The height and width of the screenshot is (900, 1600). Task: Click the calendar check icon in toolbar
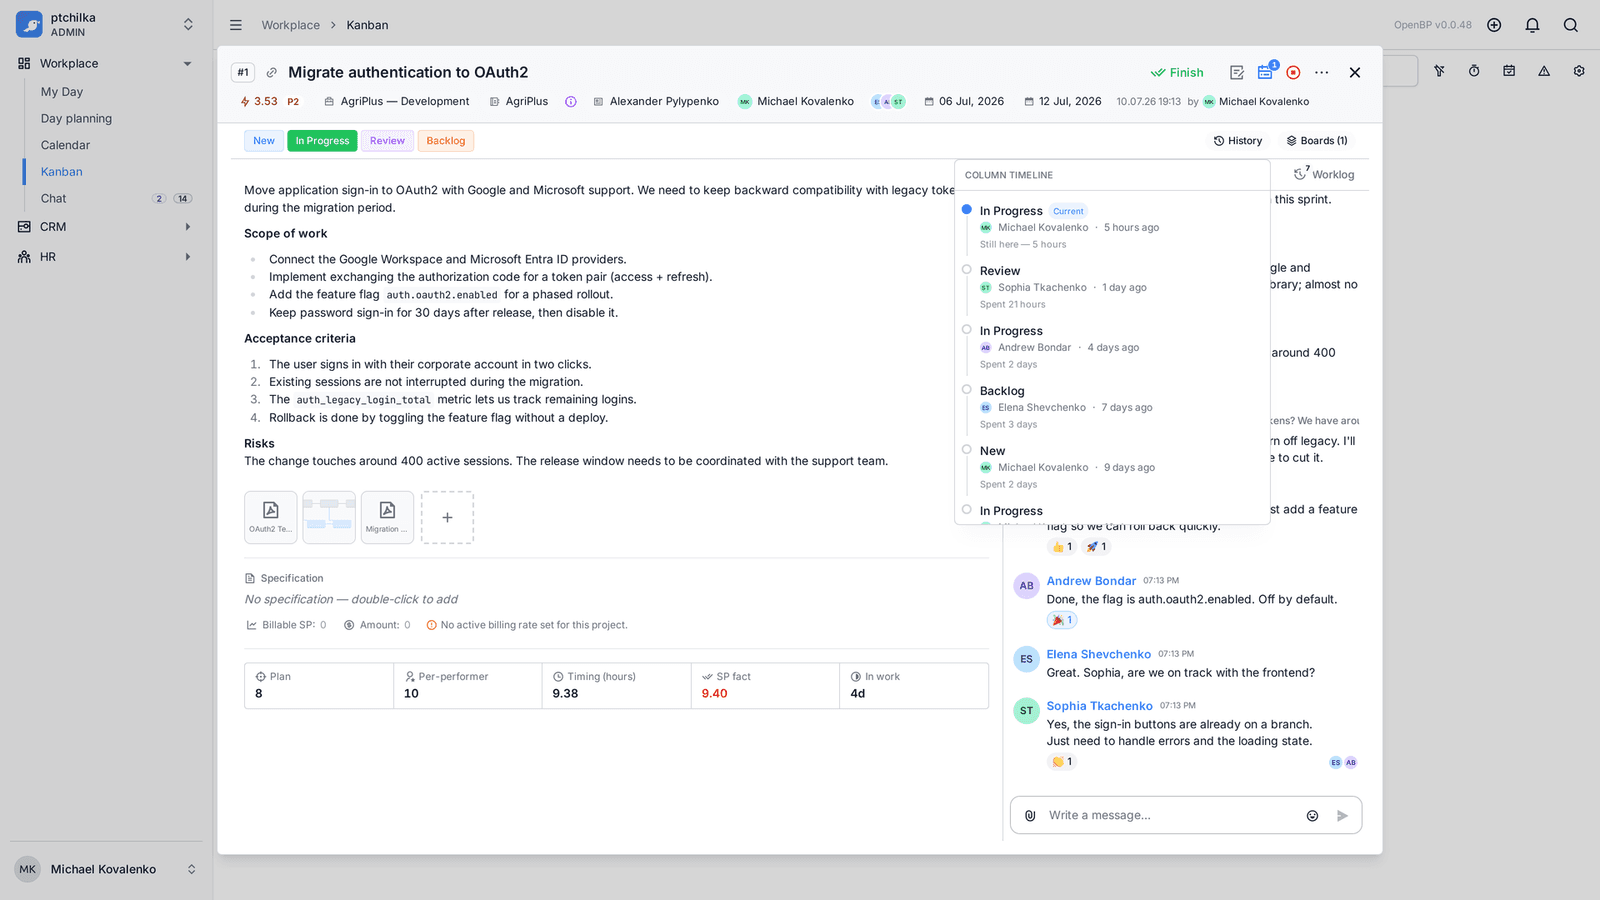[x=1509, y=71]
